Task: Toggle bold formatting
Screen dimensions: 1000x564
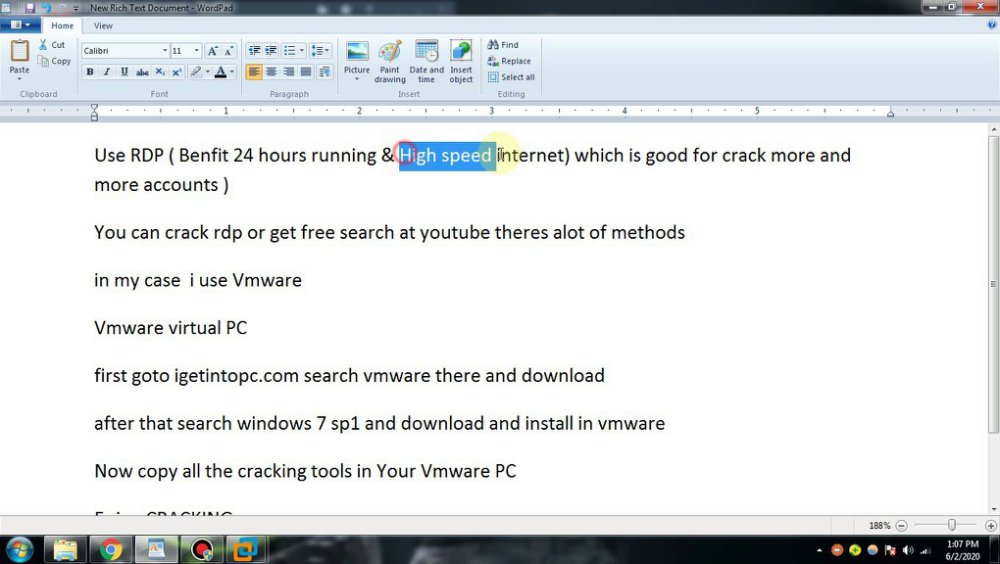Action: [x=90, y=71]
